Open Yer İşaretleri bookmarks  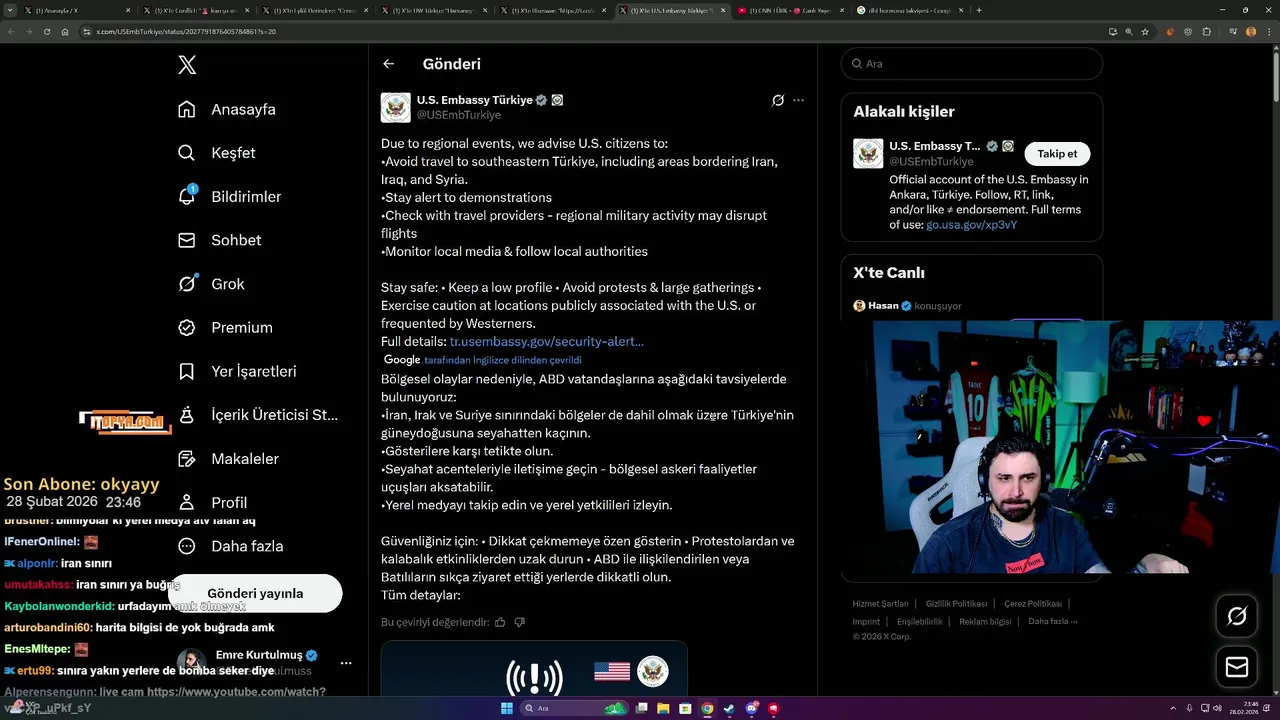coord(236,371)
